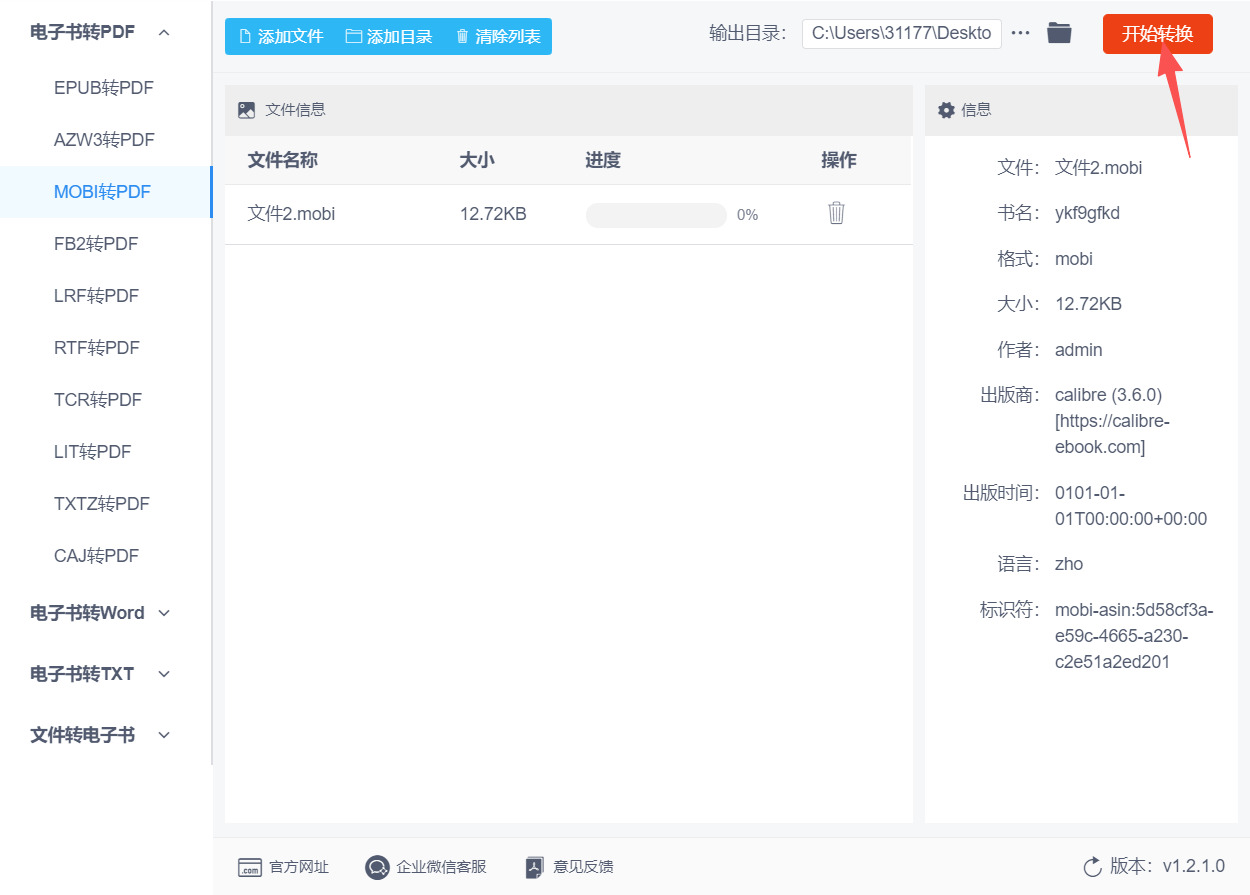
Task: Click the publish time value 0101-01-01T00:00:00+00:00
Action: 1131,506
